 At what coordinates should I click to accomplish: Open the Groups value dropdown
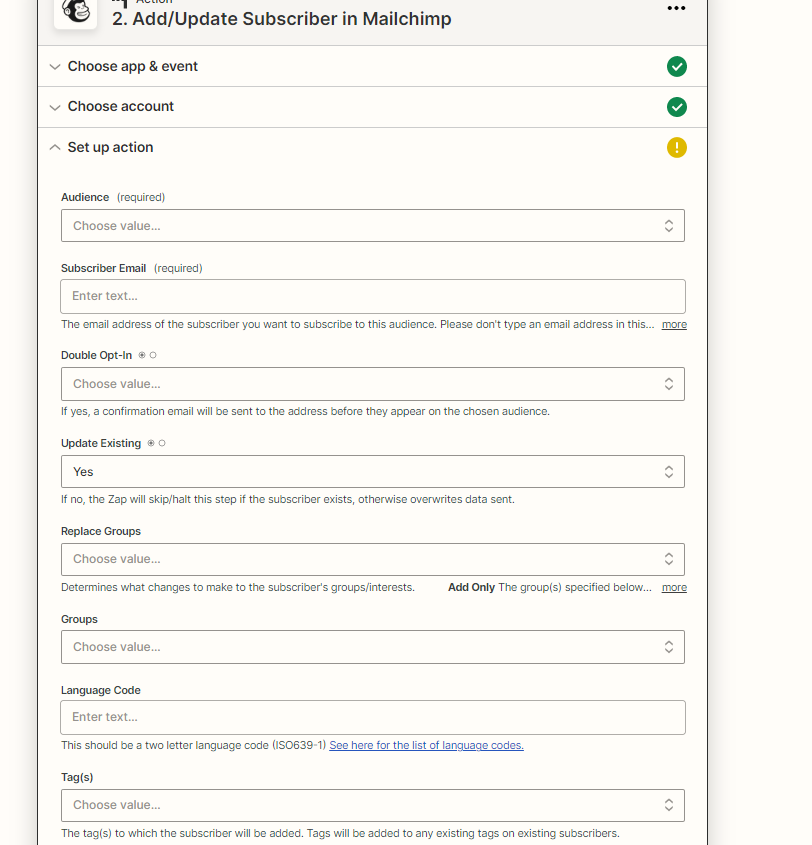373,647
